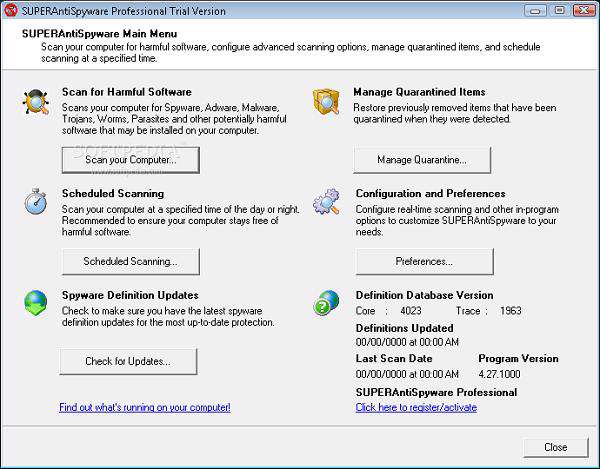Click Program Version value 4.27.1000

pos(499,374)
